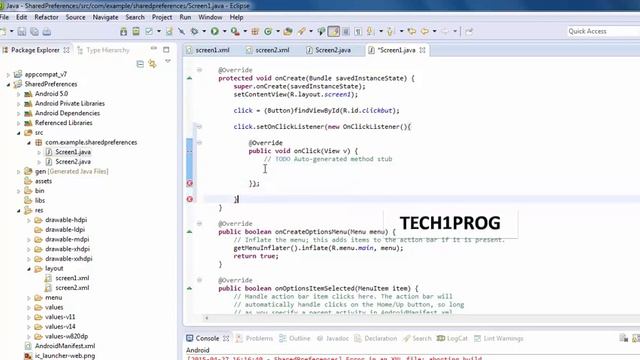This screenshot has height=360, width=640.
Task: Open the Run button dropdown arrow
Action: pos(224,31)
